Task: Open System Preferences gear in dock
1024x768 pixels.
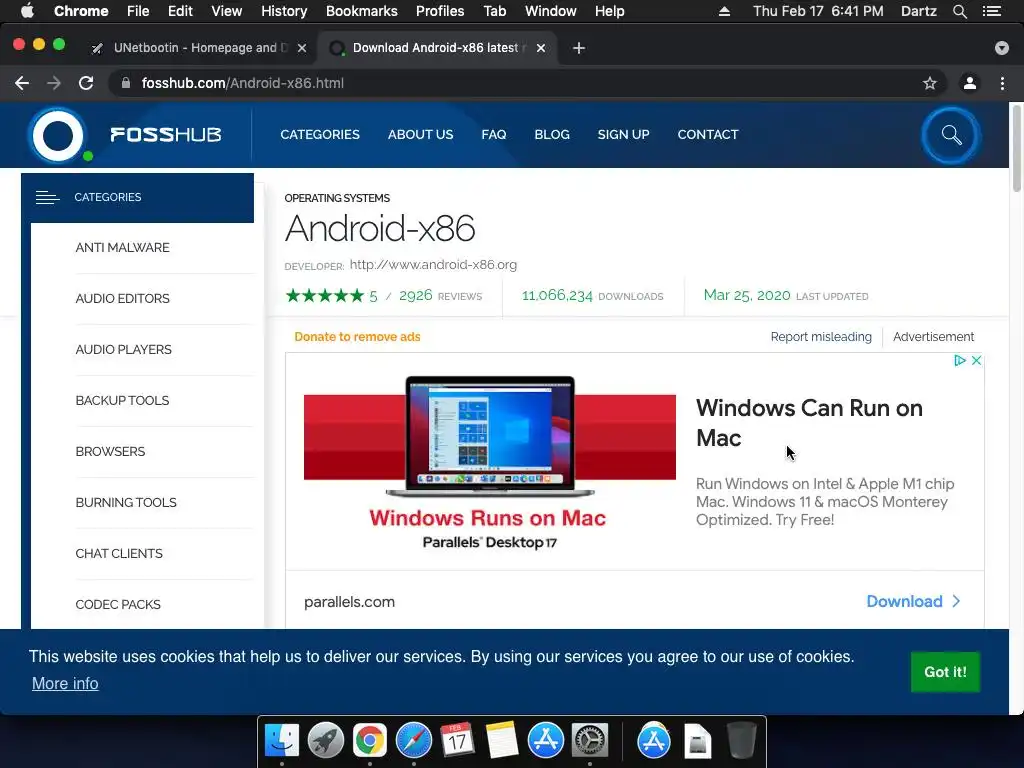Action: tap(590, 741)
